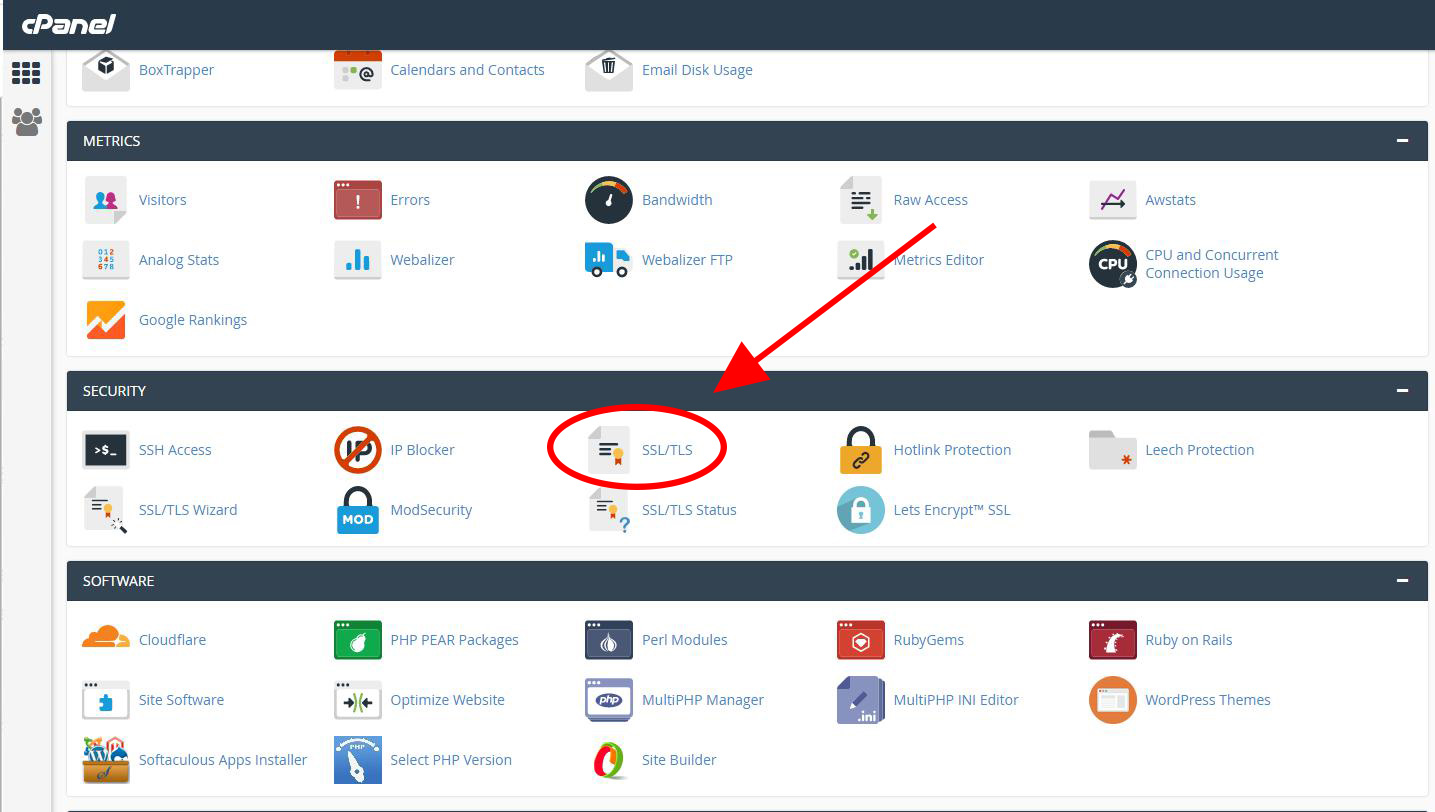The width and height of the screenshot is (1435, 812).
Task: Open the SSL/TLS Wizard icon
Action: (106, 510)
